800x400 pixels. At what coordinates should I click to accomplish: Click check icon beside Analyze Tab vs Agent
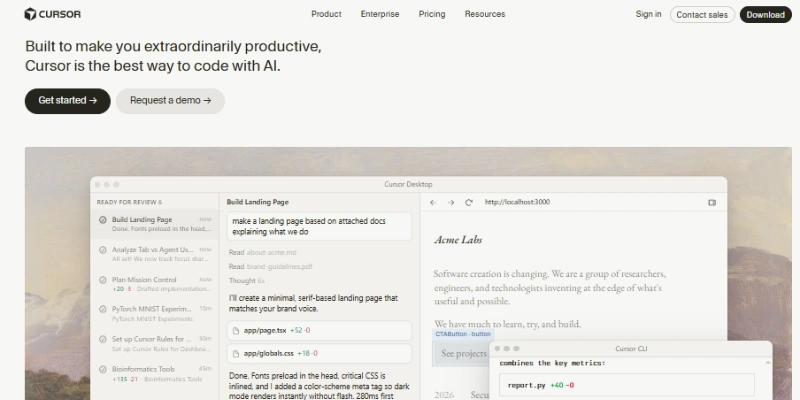click(103, 250)
